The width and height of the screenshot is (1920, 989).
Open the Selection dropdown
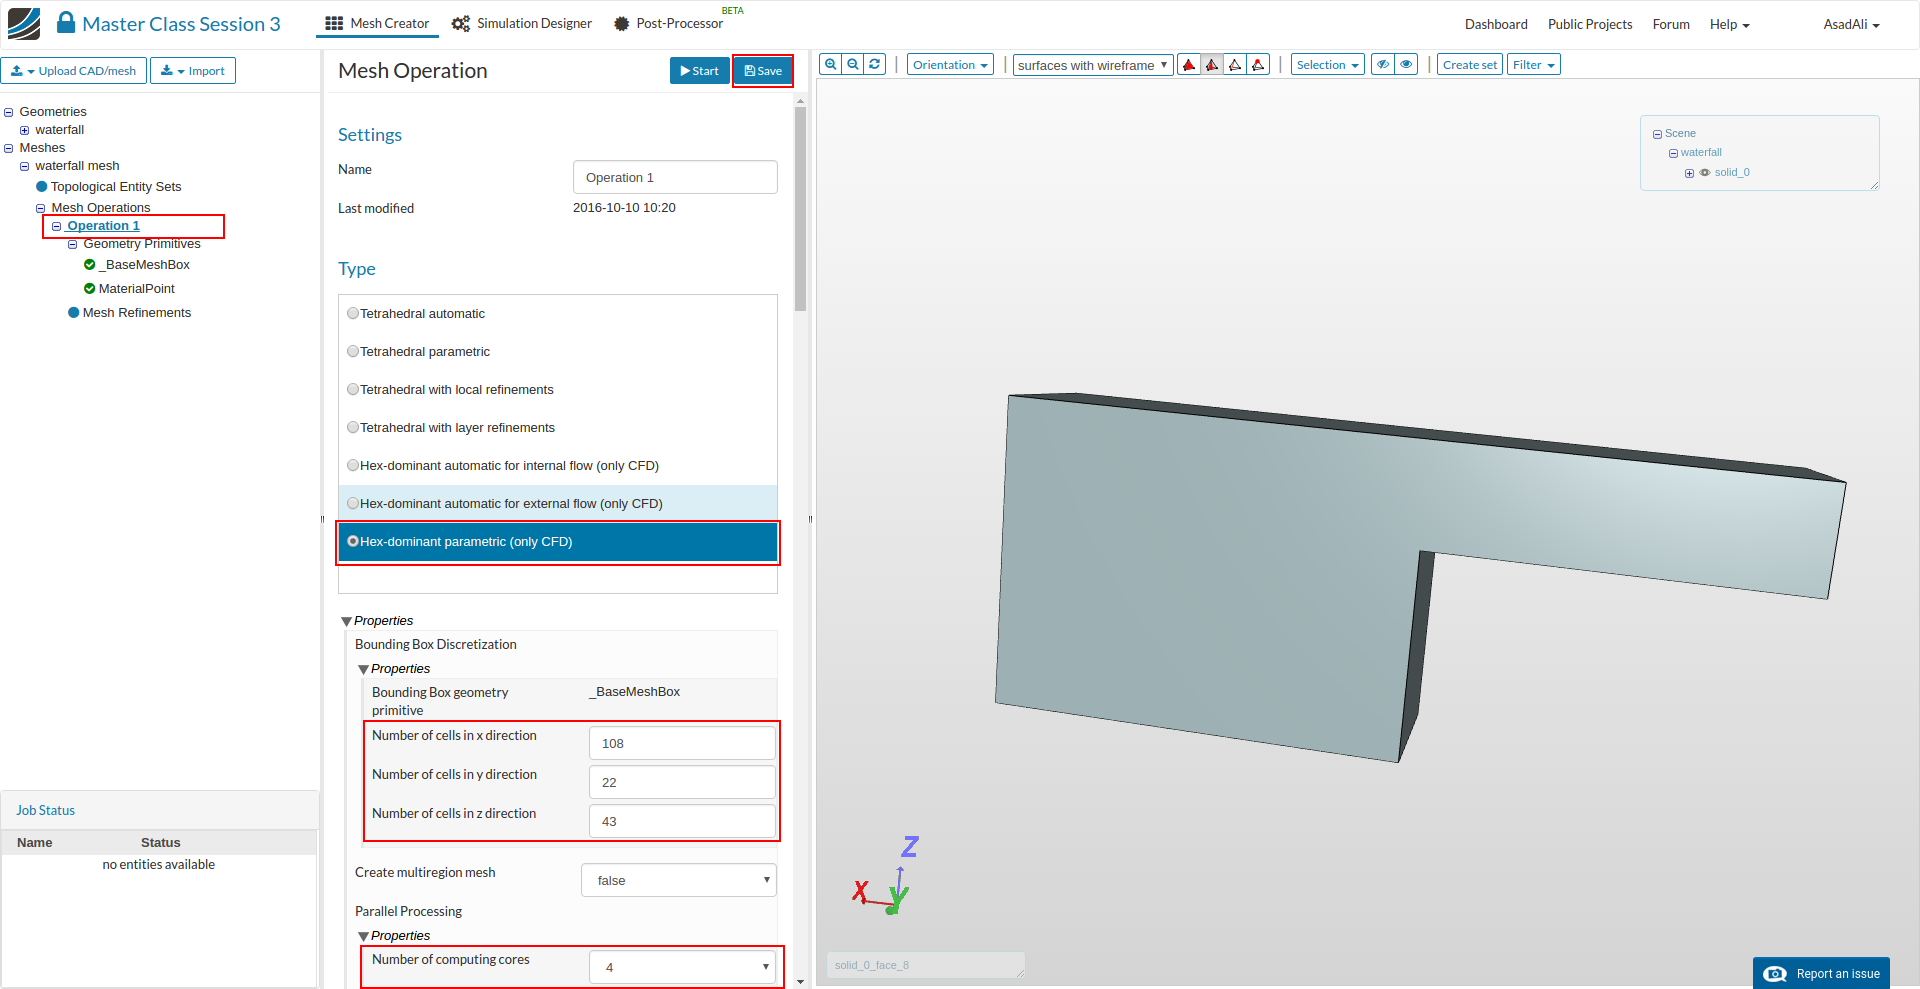1328,65
